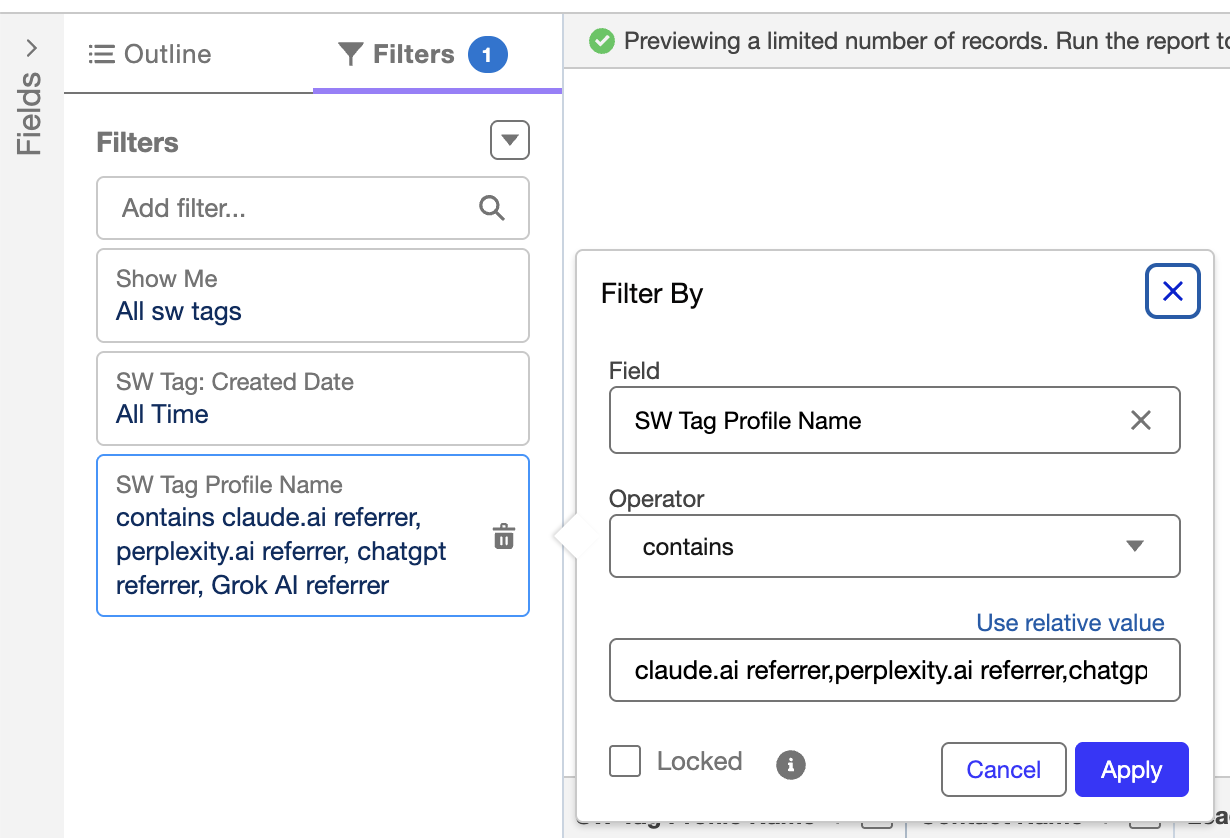Click the Outline list icon
The width and height of the screenshot is (1230, 838).
tap(101, 54)
